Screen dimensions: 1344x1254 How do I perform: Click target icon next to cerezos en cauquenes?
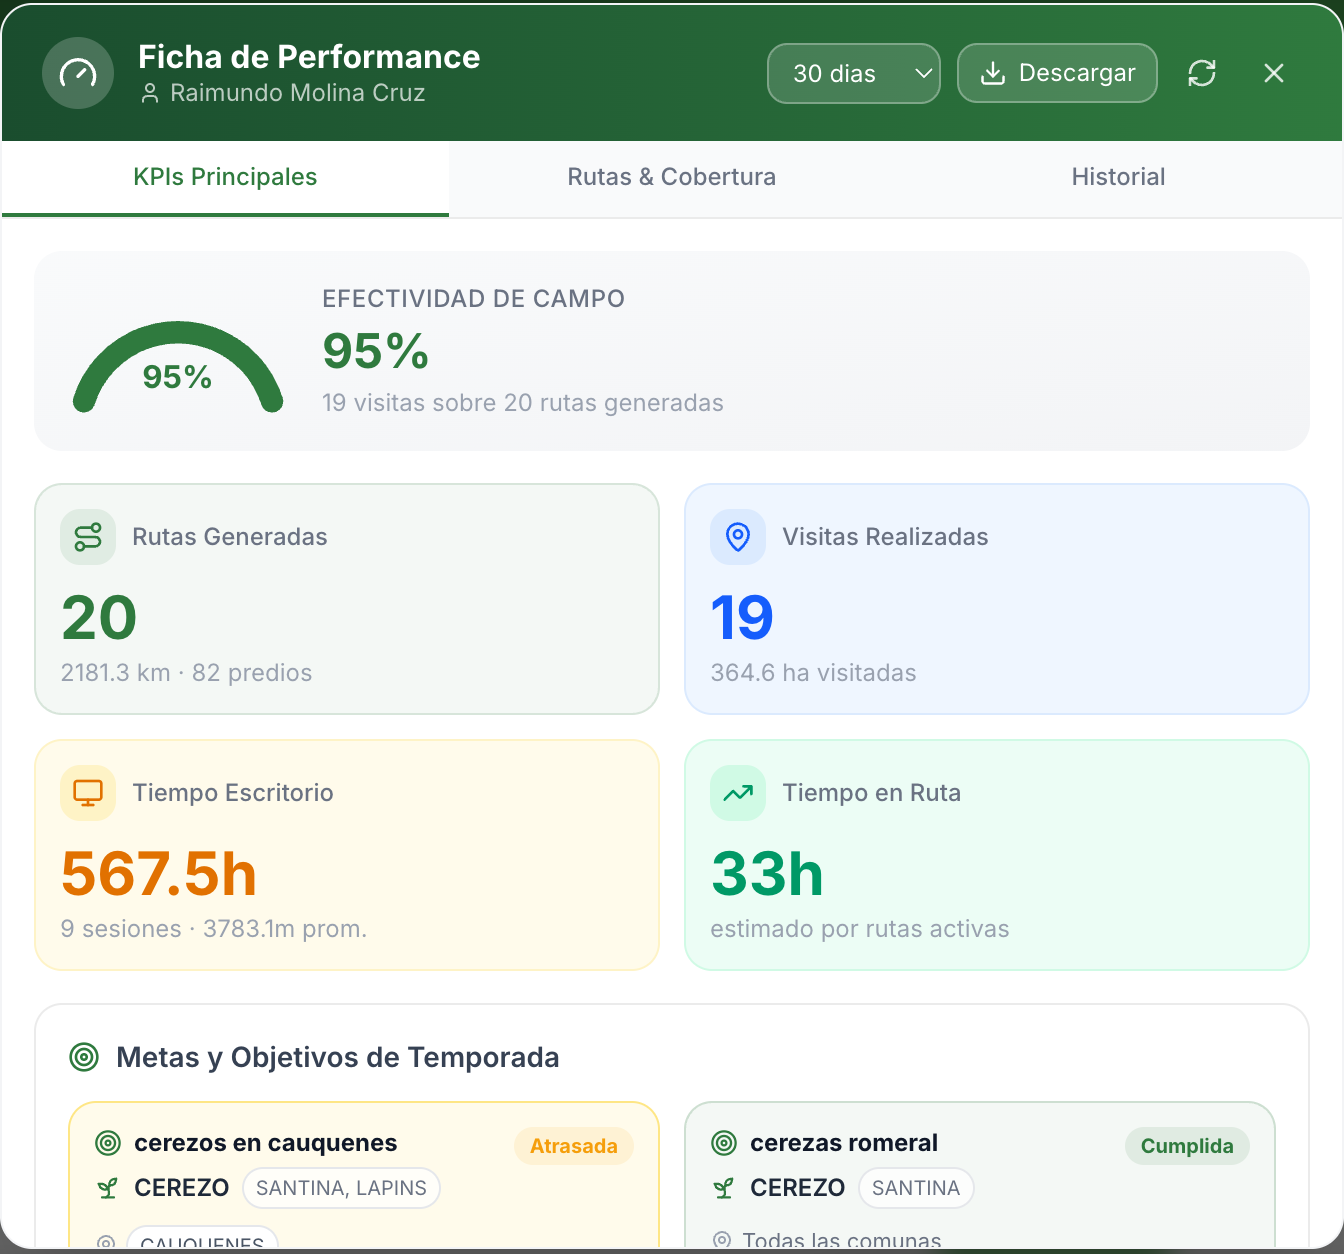tap(108, 1143)
